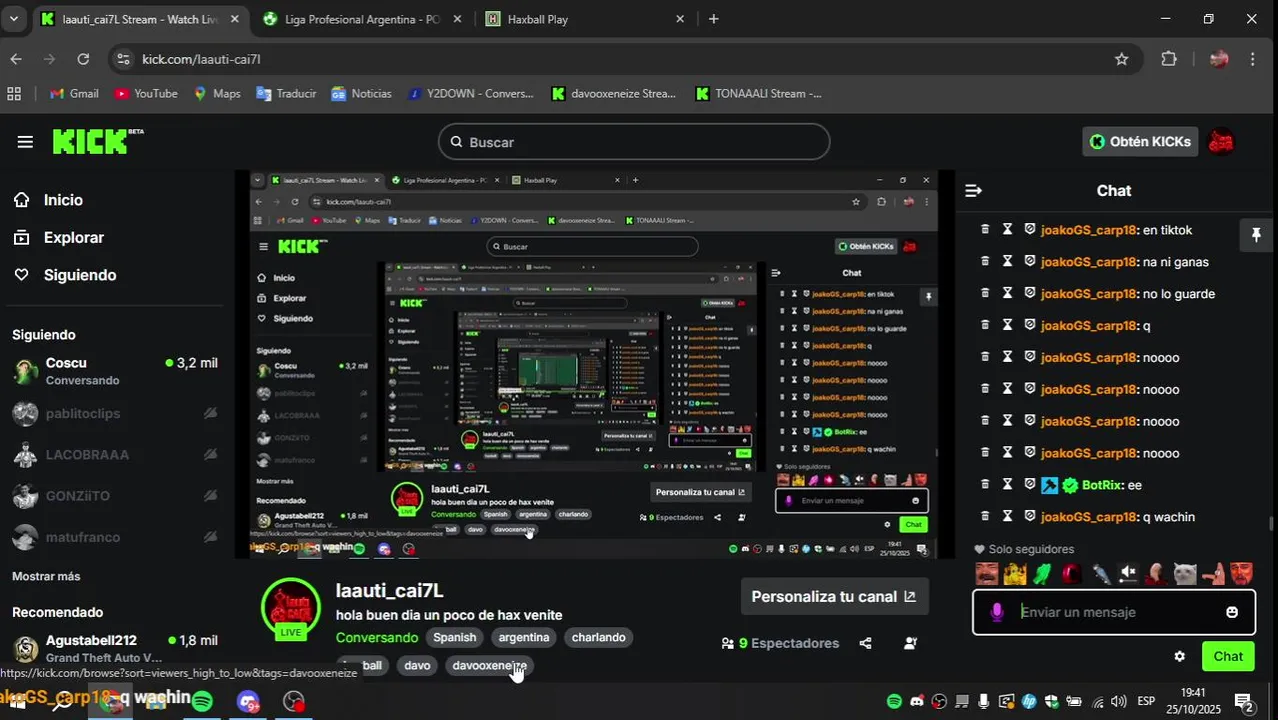Open the TONAAALI Stream bookmark
This screenshot has height=720, width=1278.
[758, 93]
